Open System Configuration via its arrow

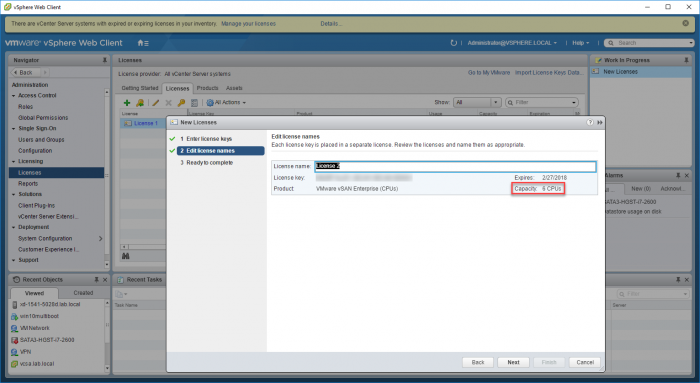pyautogui.click(x=100, y=238)
